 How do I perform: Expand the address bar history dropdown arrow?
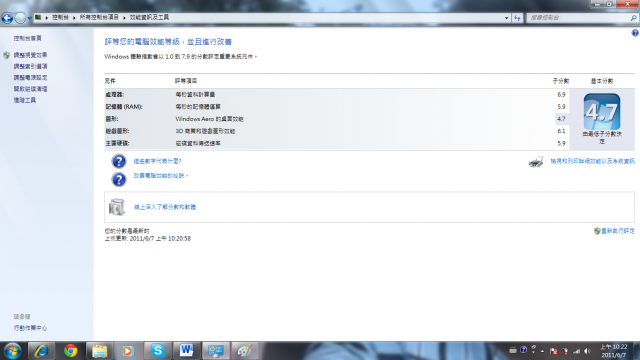(x=507, y=18)
